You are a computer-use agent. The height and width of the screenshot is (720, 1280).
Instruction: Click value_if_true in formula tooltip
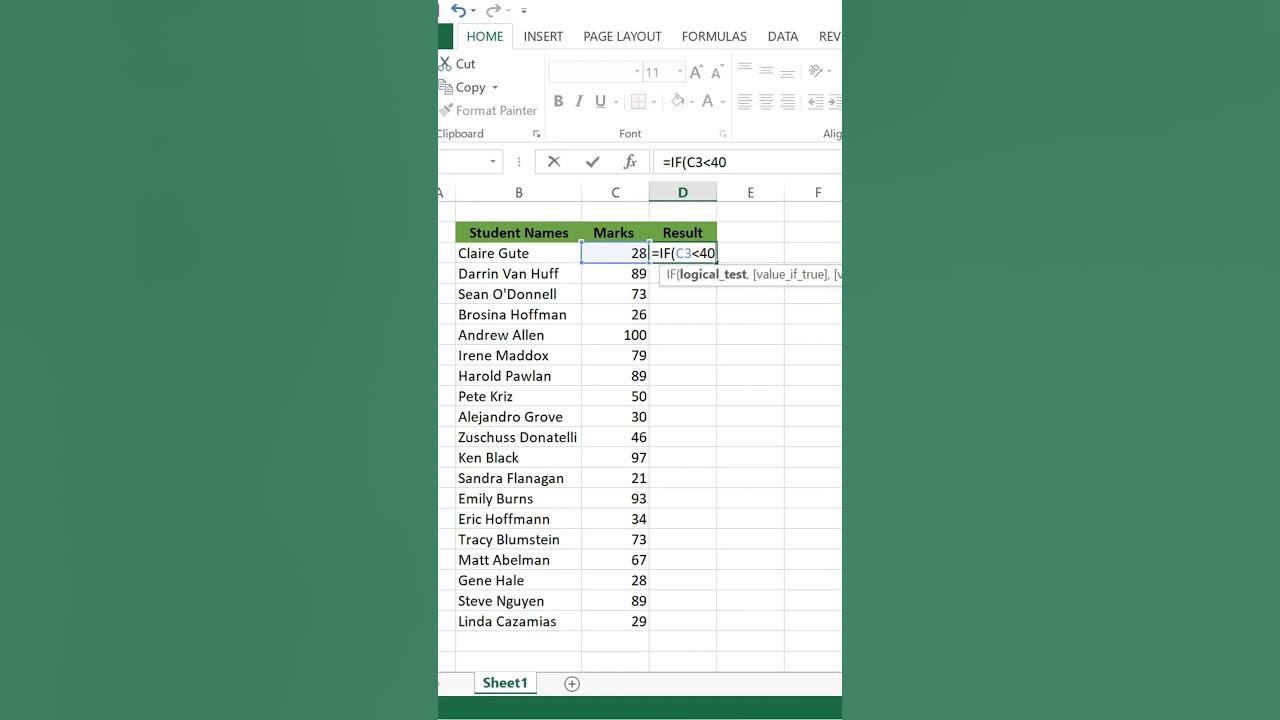tap(790, 274)
